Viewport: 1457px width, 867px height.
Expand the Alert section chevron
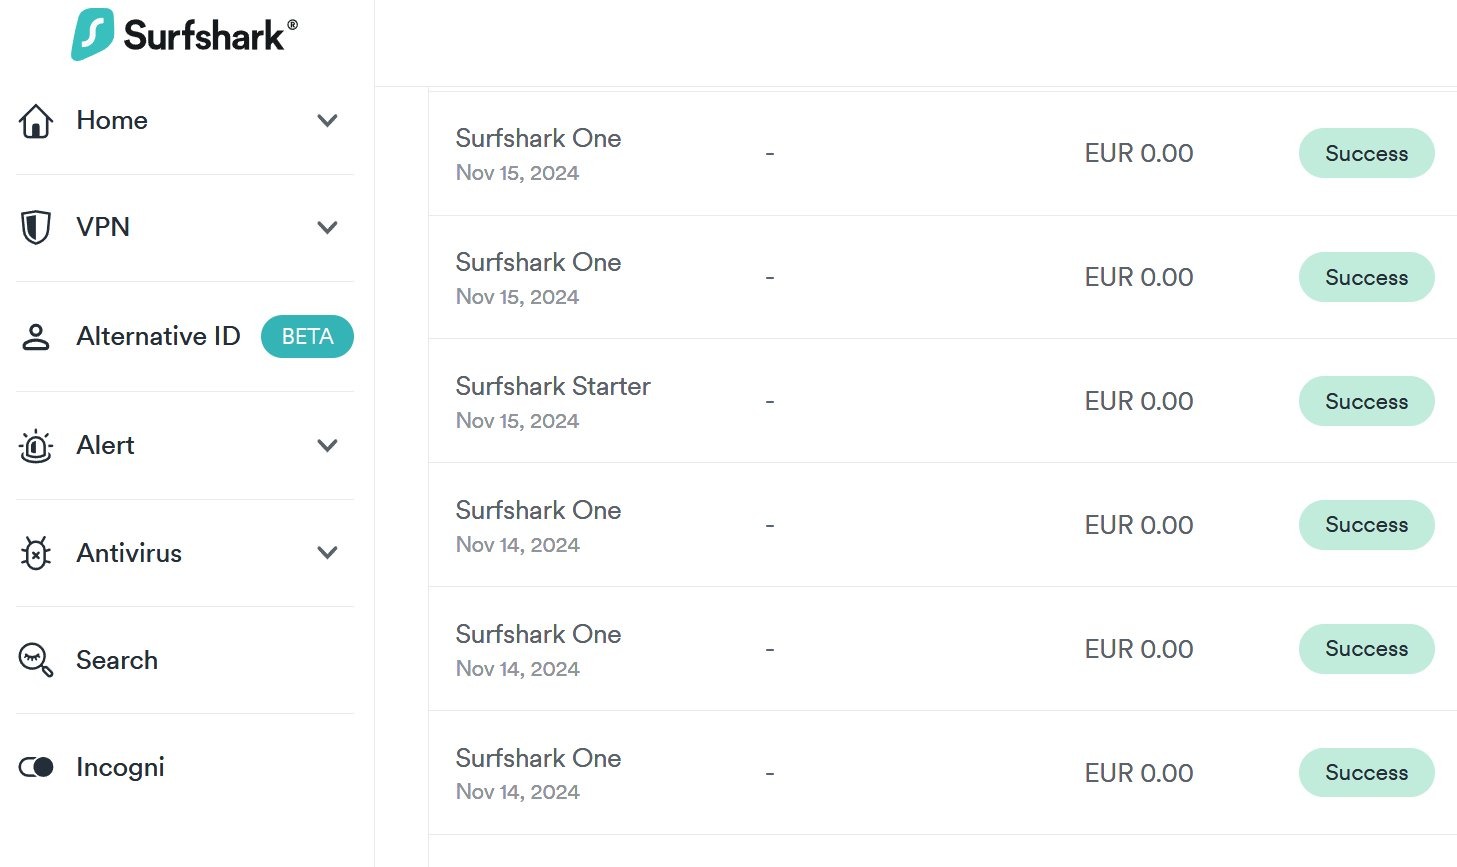point(327,445)
